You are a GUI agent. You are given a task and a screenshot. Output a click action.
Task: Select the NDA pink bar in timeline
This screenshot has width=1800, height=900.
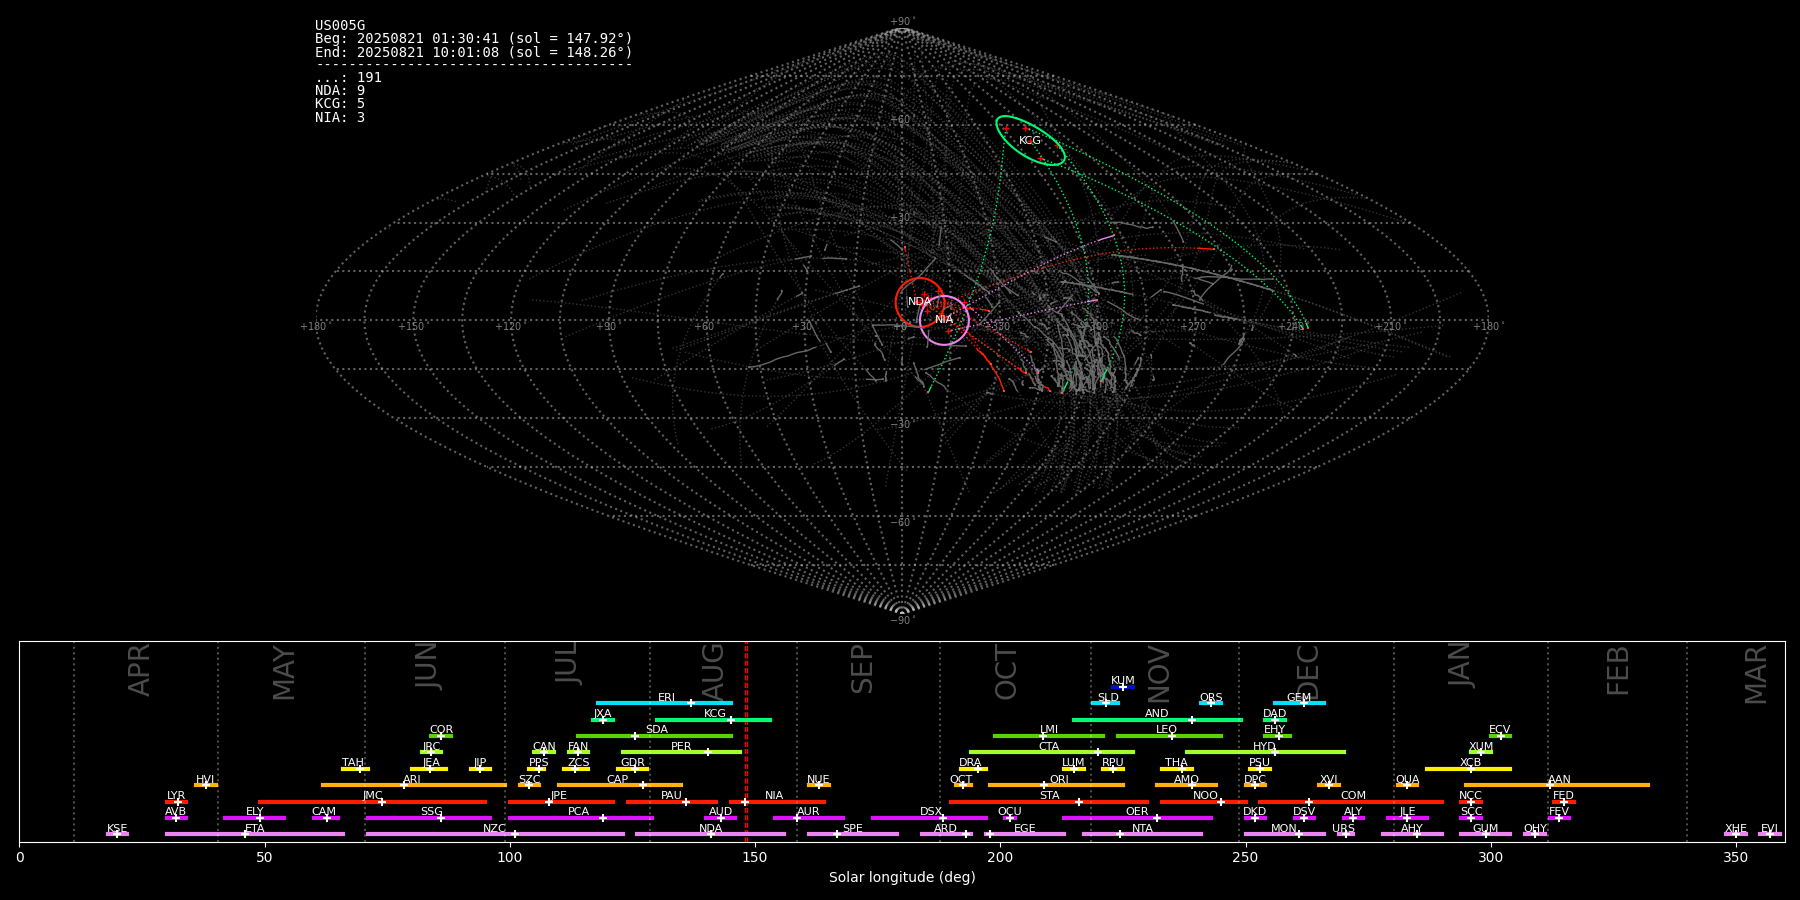pyautogui.click(x=710, y=834)
